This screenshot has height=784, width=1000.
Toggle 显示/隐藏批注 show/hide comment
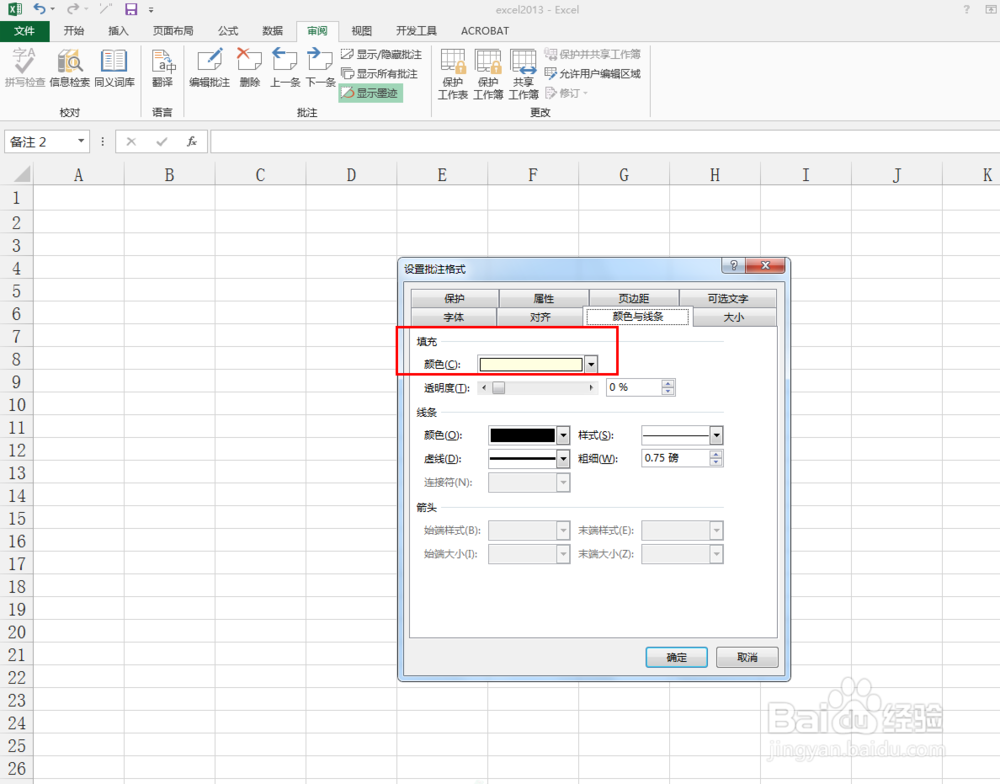point(381,54)
